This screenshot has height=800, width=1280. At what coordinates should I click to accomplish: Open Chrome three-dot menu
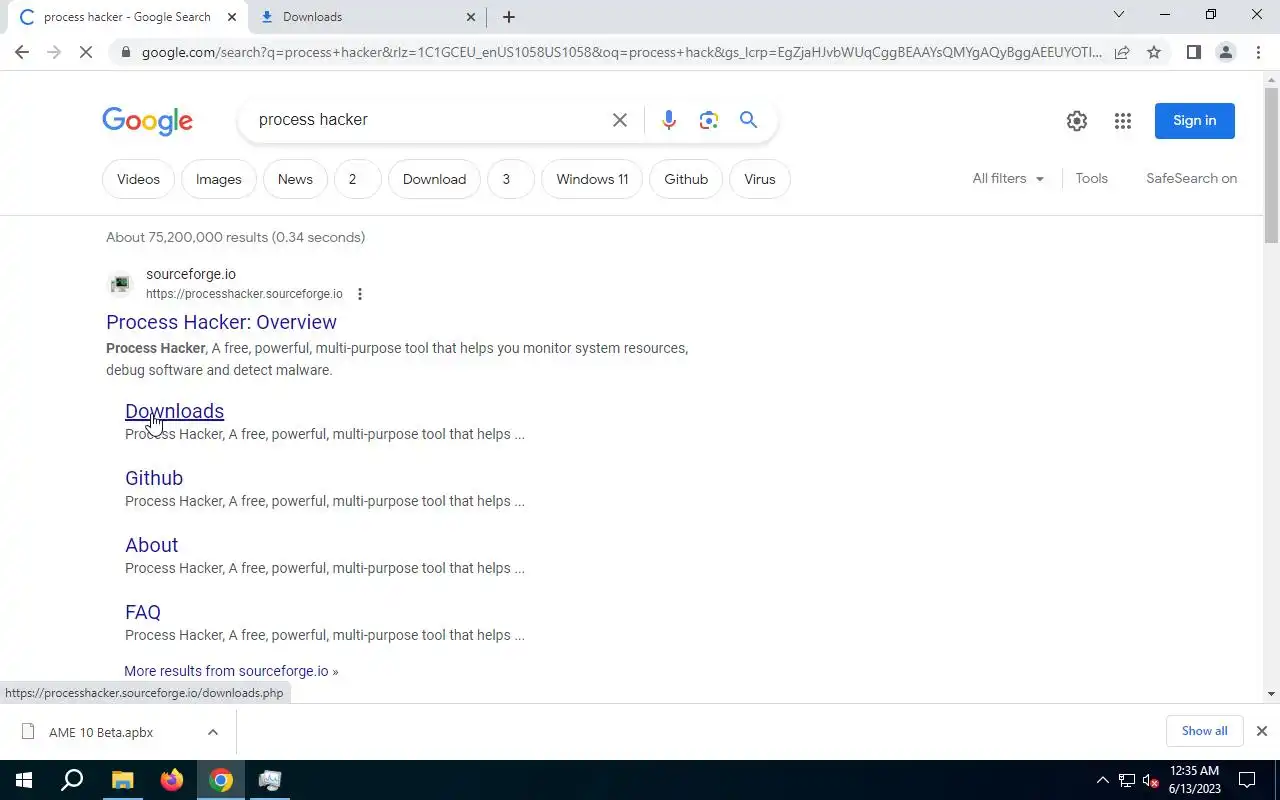1258,52
